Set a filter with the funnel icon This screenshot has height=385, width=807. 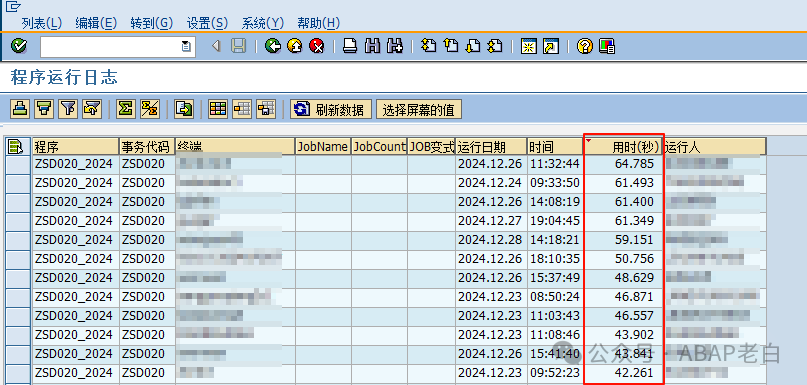tap(68, 109)
